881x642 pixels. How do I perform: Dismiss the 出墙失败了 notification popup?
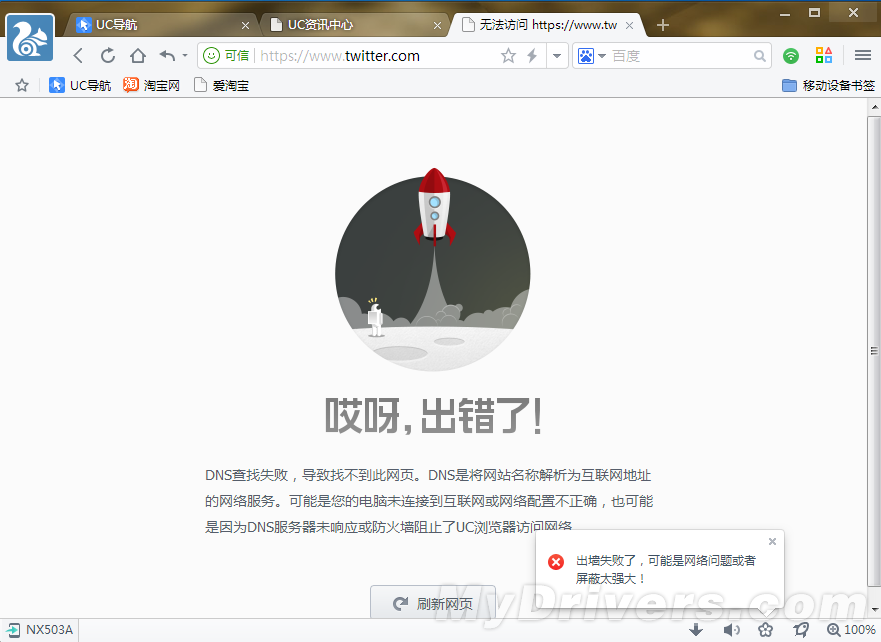click(x=773, y=541)
